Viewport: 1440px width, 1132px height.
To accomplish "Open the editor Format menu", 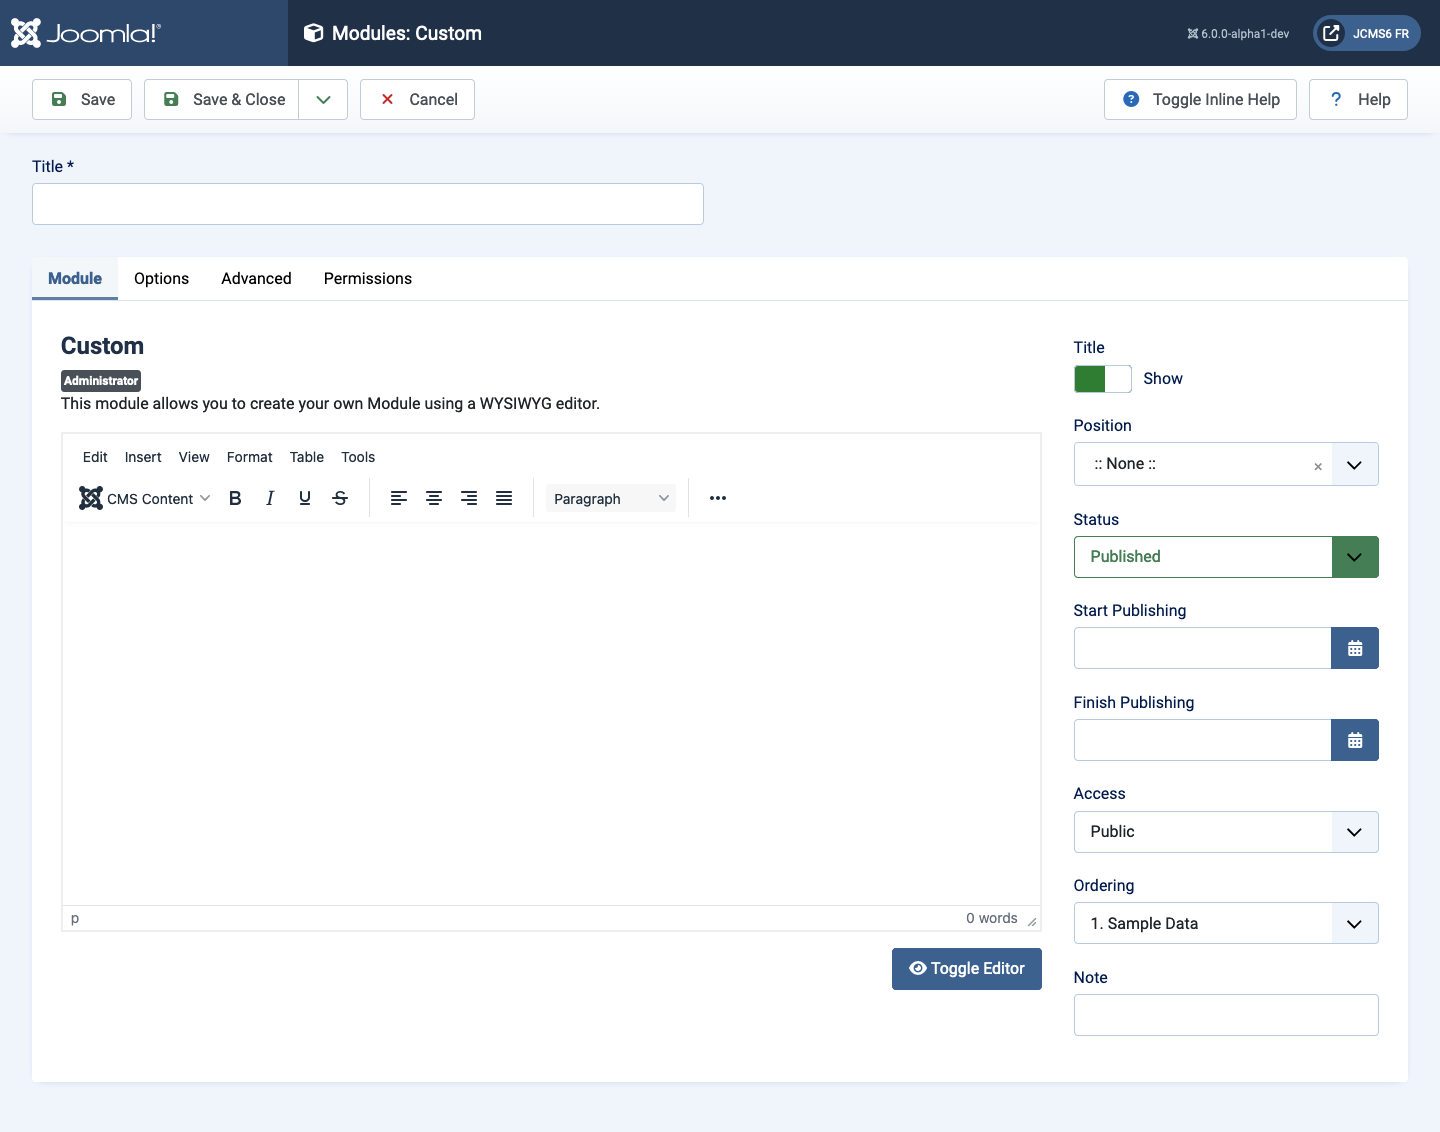I will 250,457.
